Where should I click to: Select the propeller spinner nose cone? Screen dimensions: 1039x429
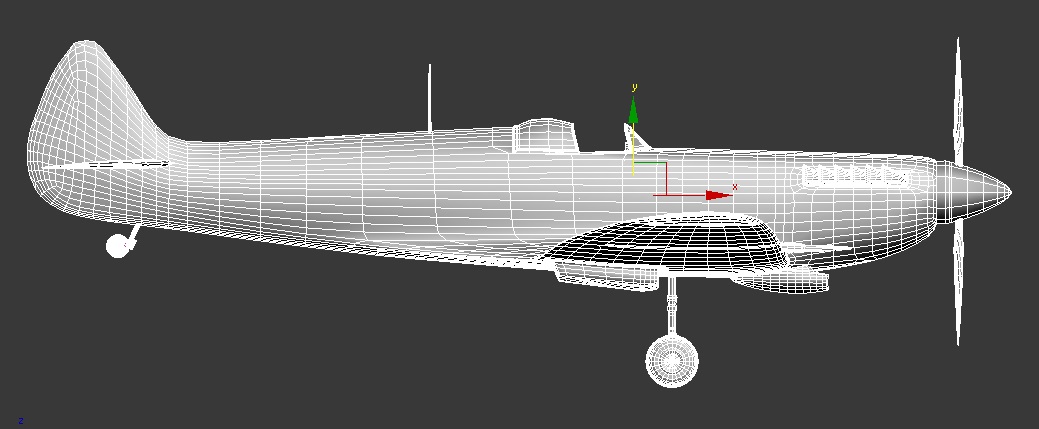(973, 191)
